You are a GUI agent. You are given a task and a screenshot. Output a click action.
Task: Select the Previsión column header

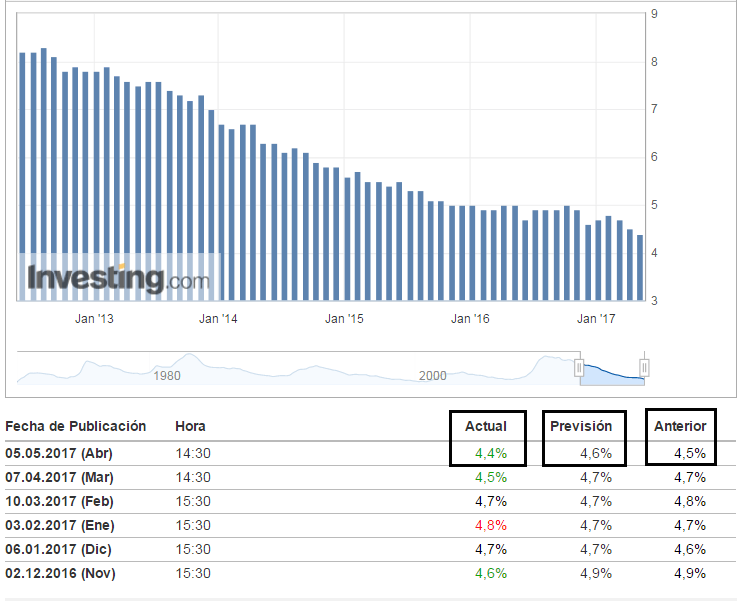581,426
